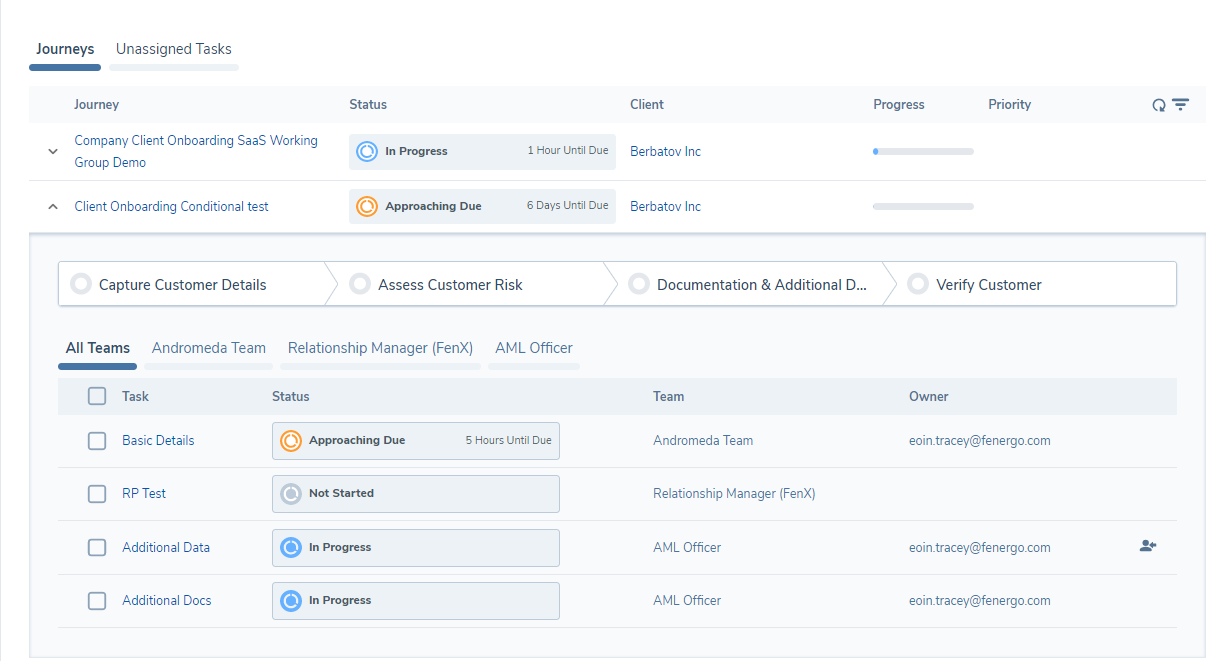1208x661 pixels.
Task: Click the Berbatov Inc client link in first row
Action: [665, 152]
